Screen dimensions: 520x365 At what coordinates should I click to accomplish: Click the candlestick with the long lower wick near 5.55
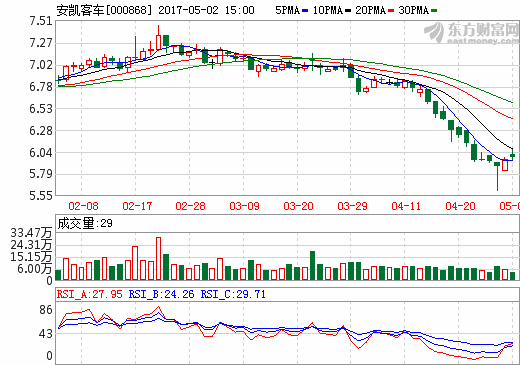click(497, 176)
